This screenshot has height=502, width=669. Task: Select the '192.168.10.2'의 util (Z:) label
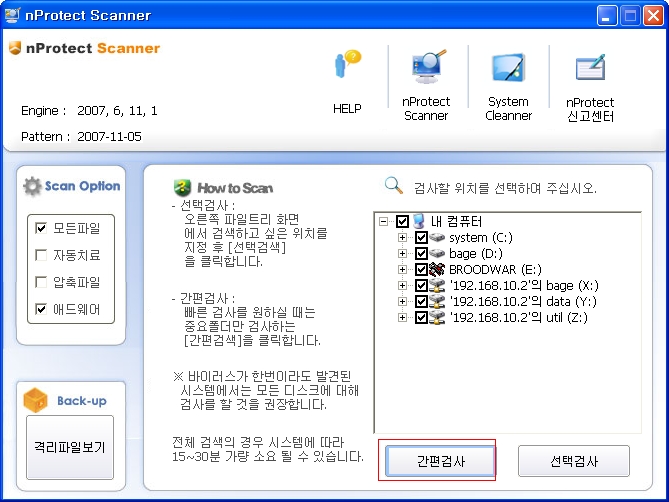point(518,318)
